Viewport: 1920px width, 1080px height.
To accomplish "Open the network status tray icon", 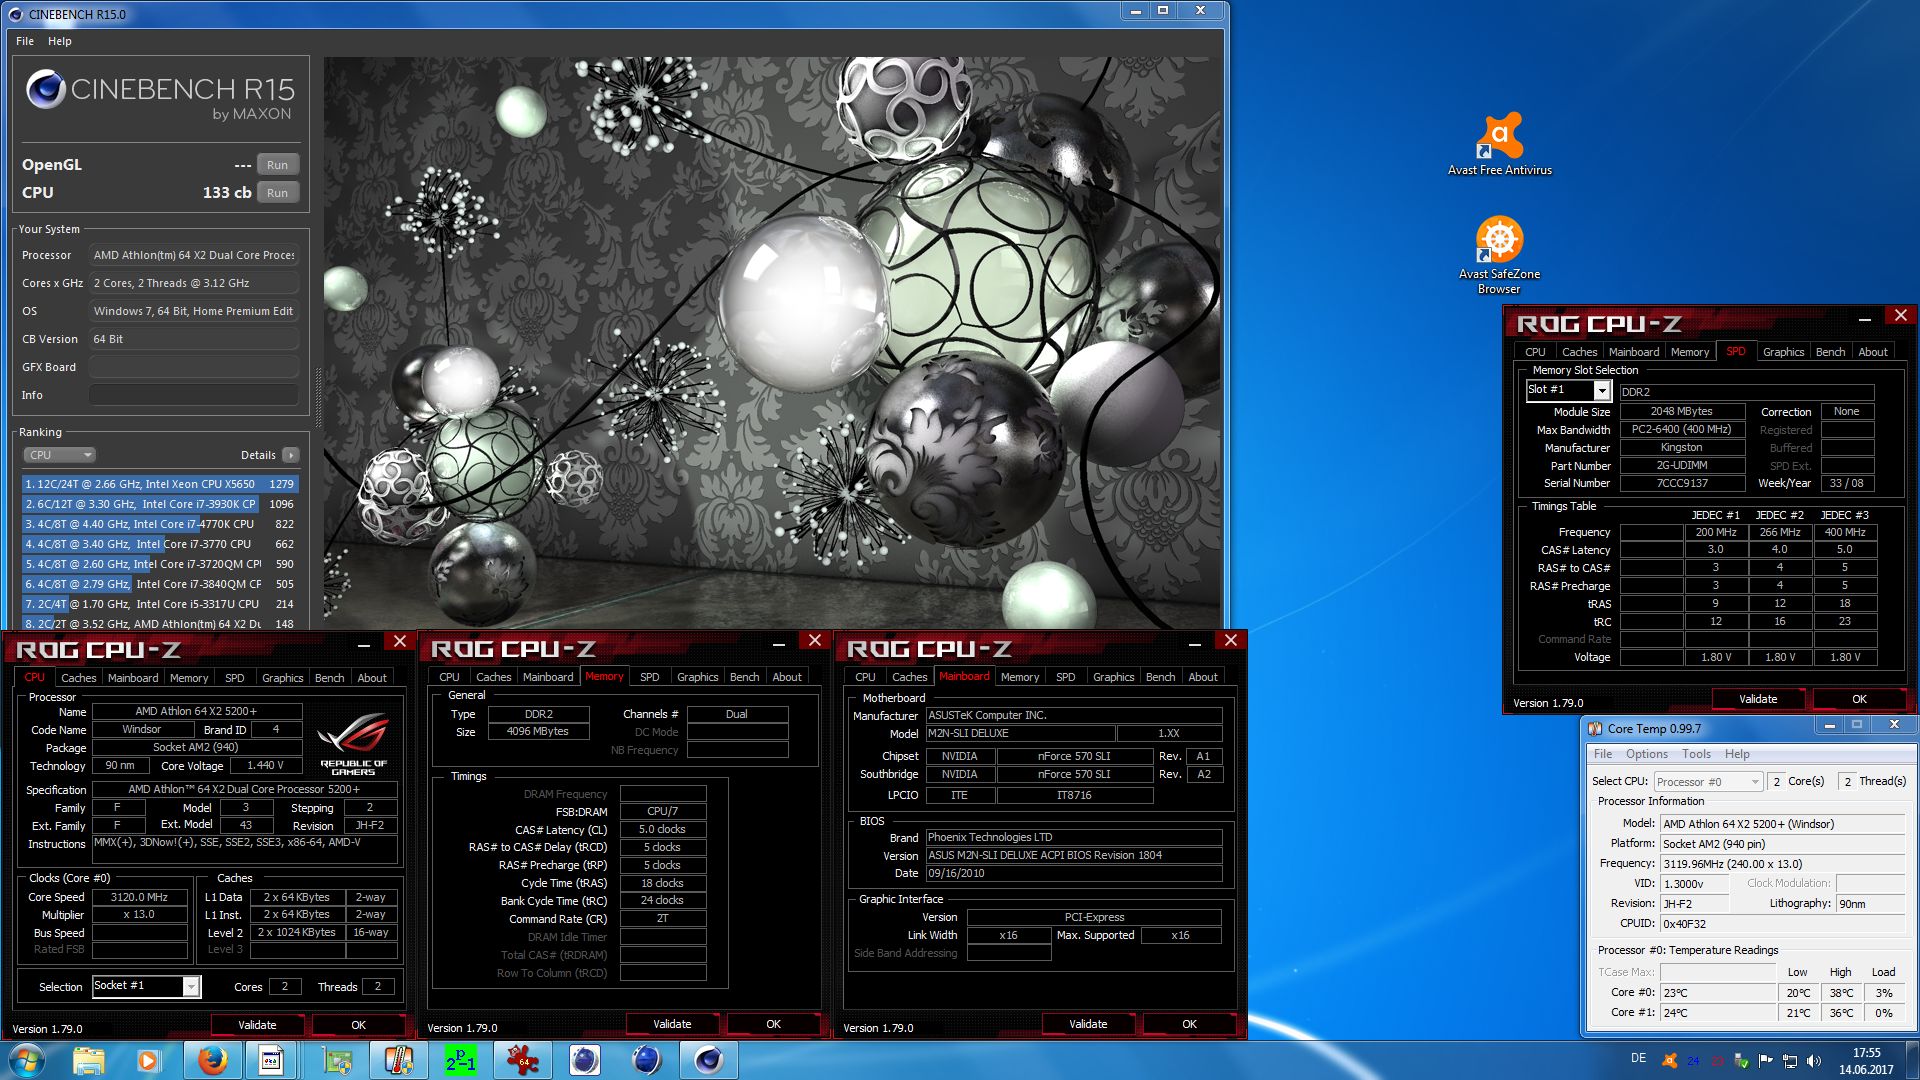I will pyautogui.click(x=1789, y=1061).
